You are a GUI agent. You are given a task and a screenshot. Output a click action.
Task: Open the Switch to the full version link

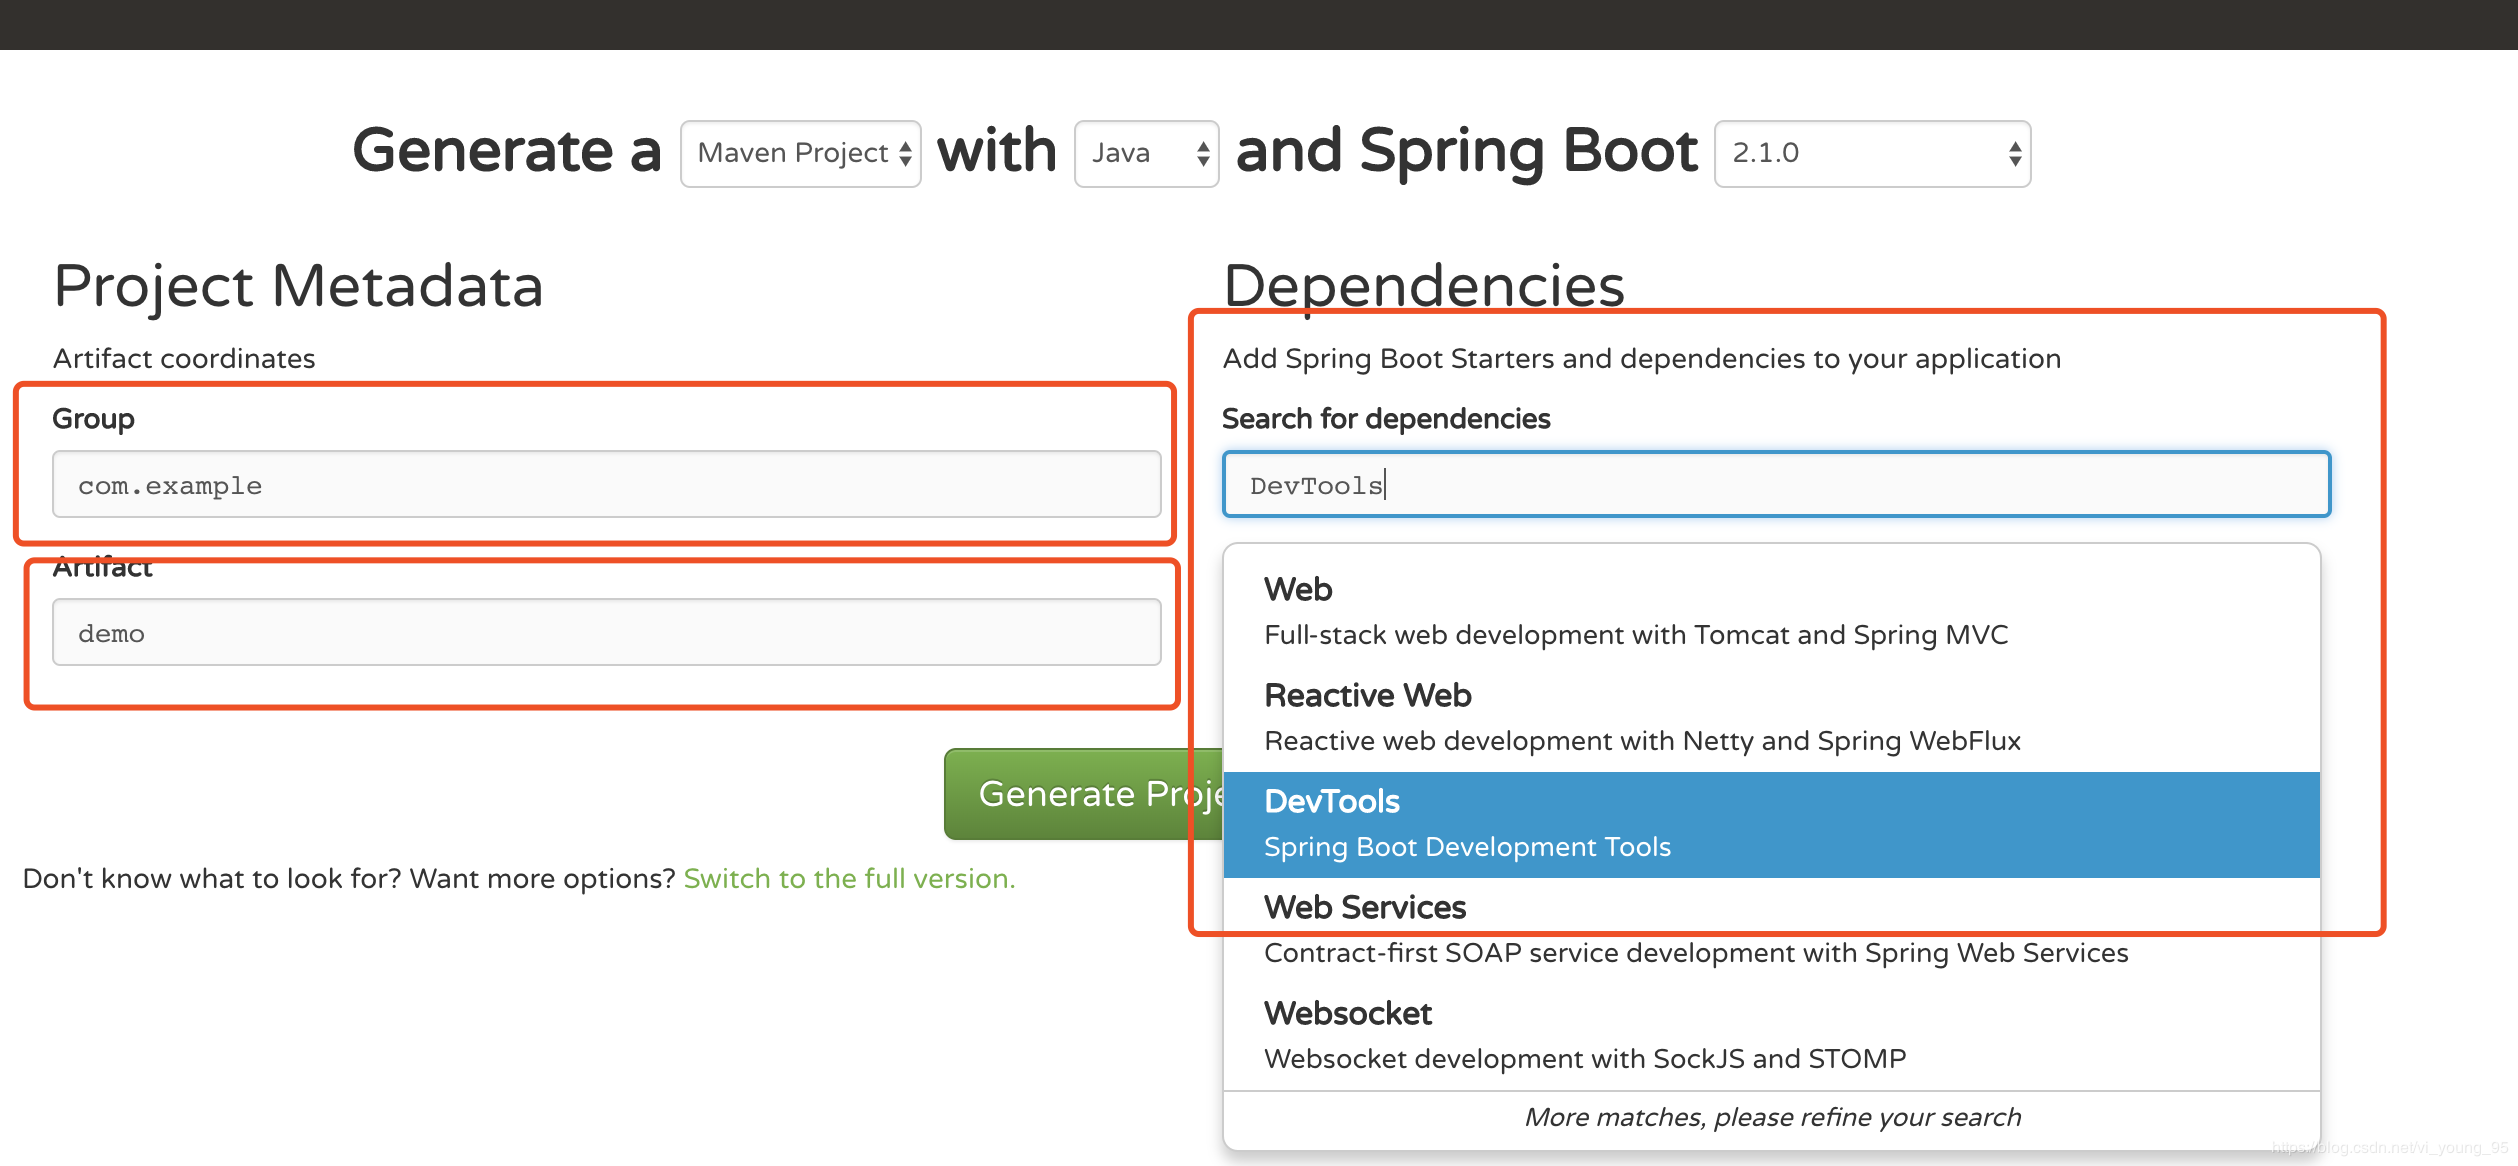(849, 879)
